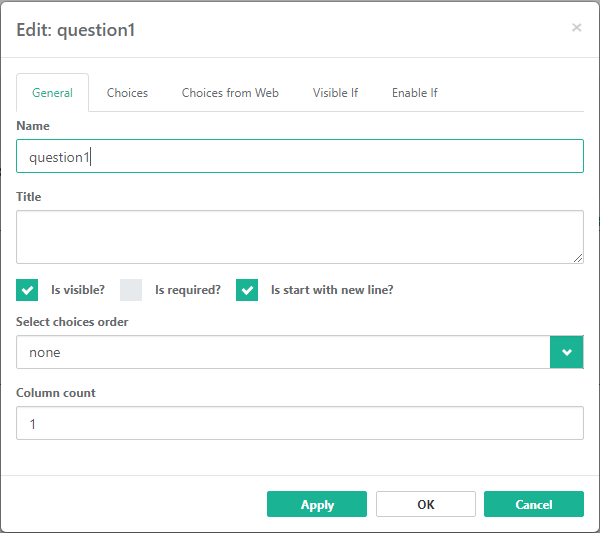
Task: Click the Cancel button
Action: 533,504
